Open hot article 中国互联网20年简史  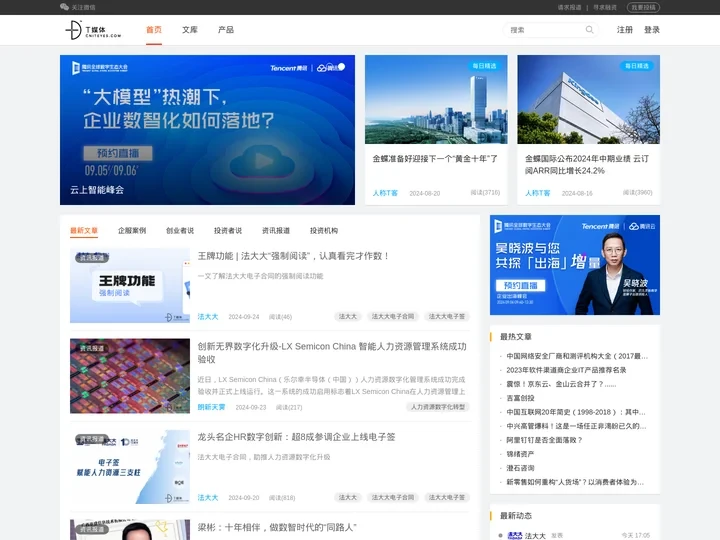(576, 412)
